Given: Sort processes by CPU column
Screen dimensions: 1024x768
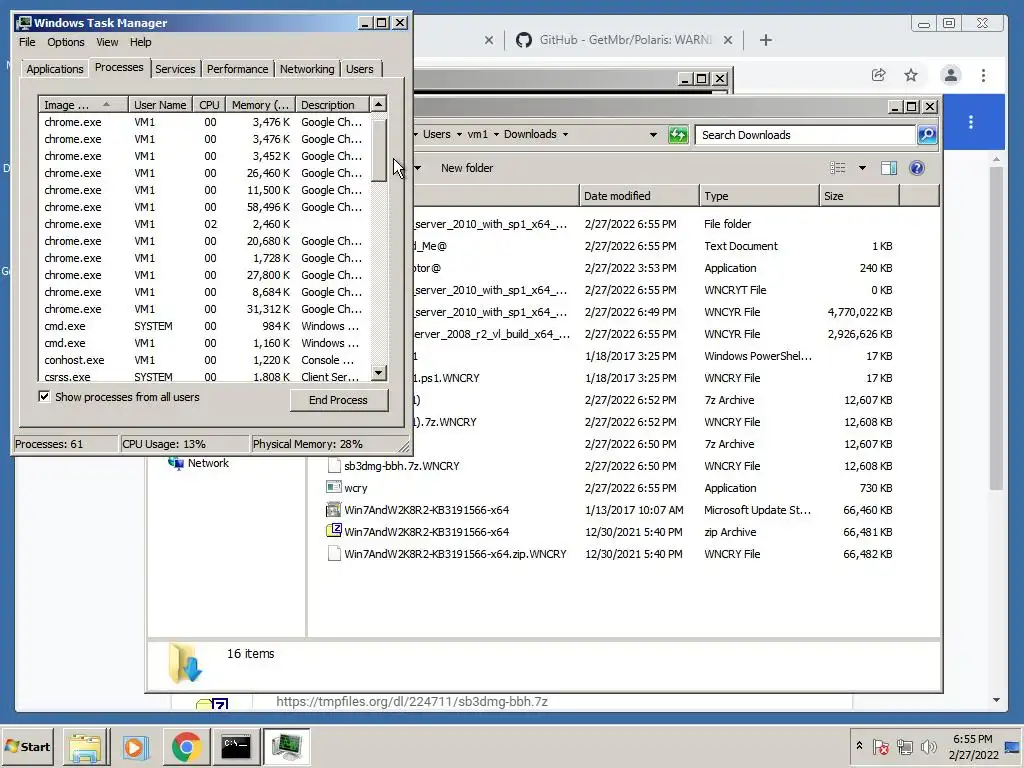Looking at the screenshot, I should pos(209,104).
